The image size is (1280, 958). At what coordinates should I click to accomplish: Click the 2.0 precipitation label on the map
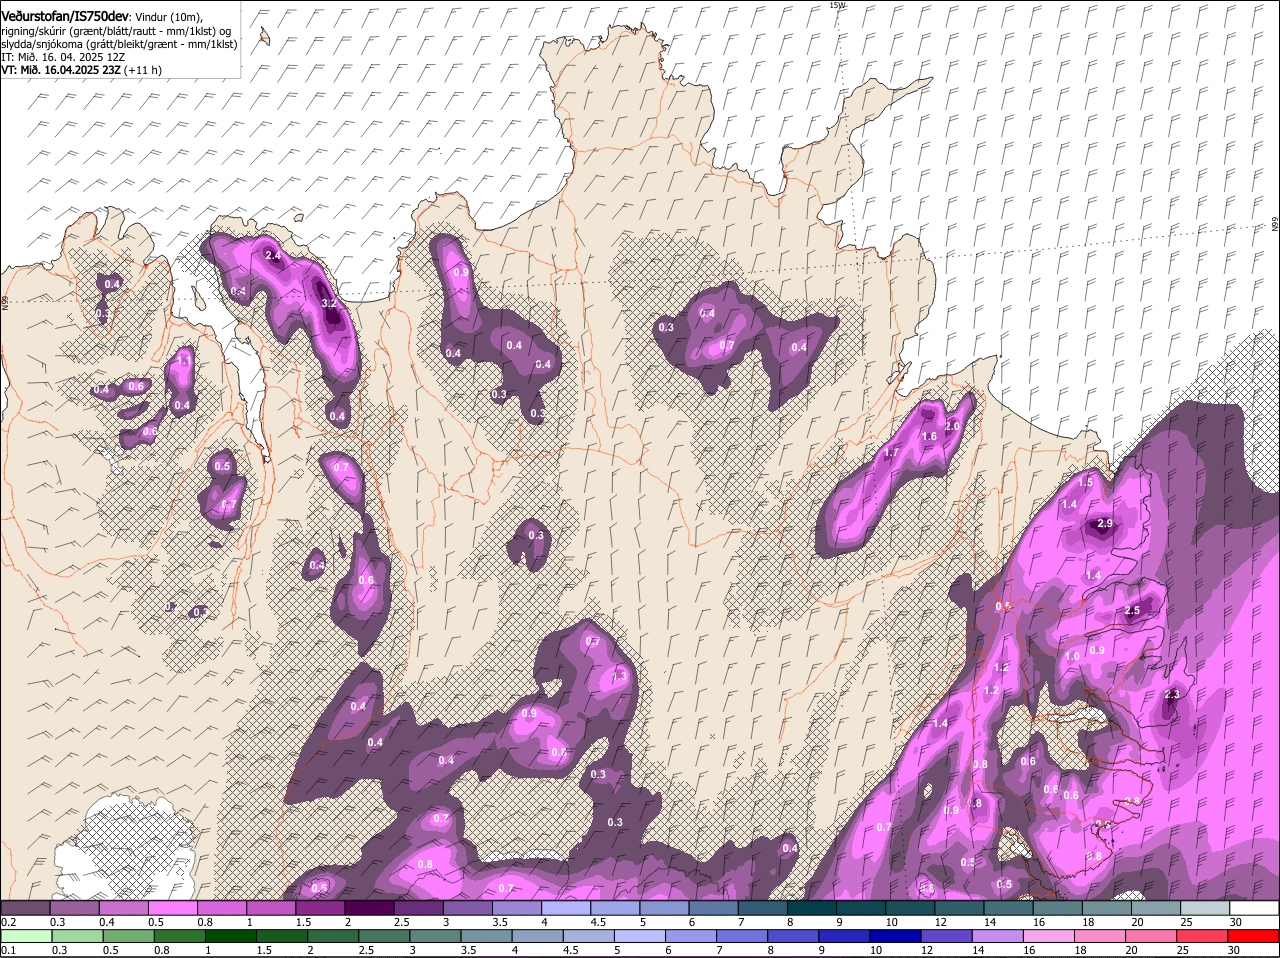[x=952, y=427]
